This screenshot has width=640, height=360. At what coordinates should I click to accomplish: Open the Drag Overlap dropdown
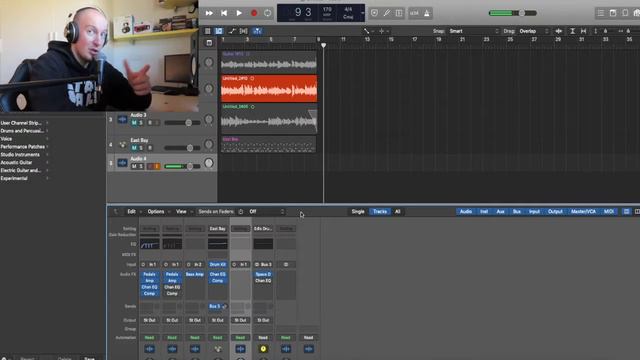click(x=534, y=31)
